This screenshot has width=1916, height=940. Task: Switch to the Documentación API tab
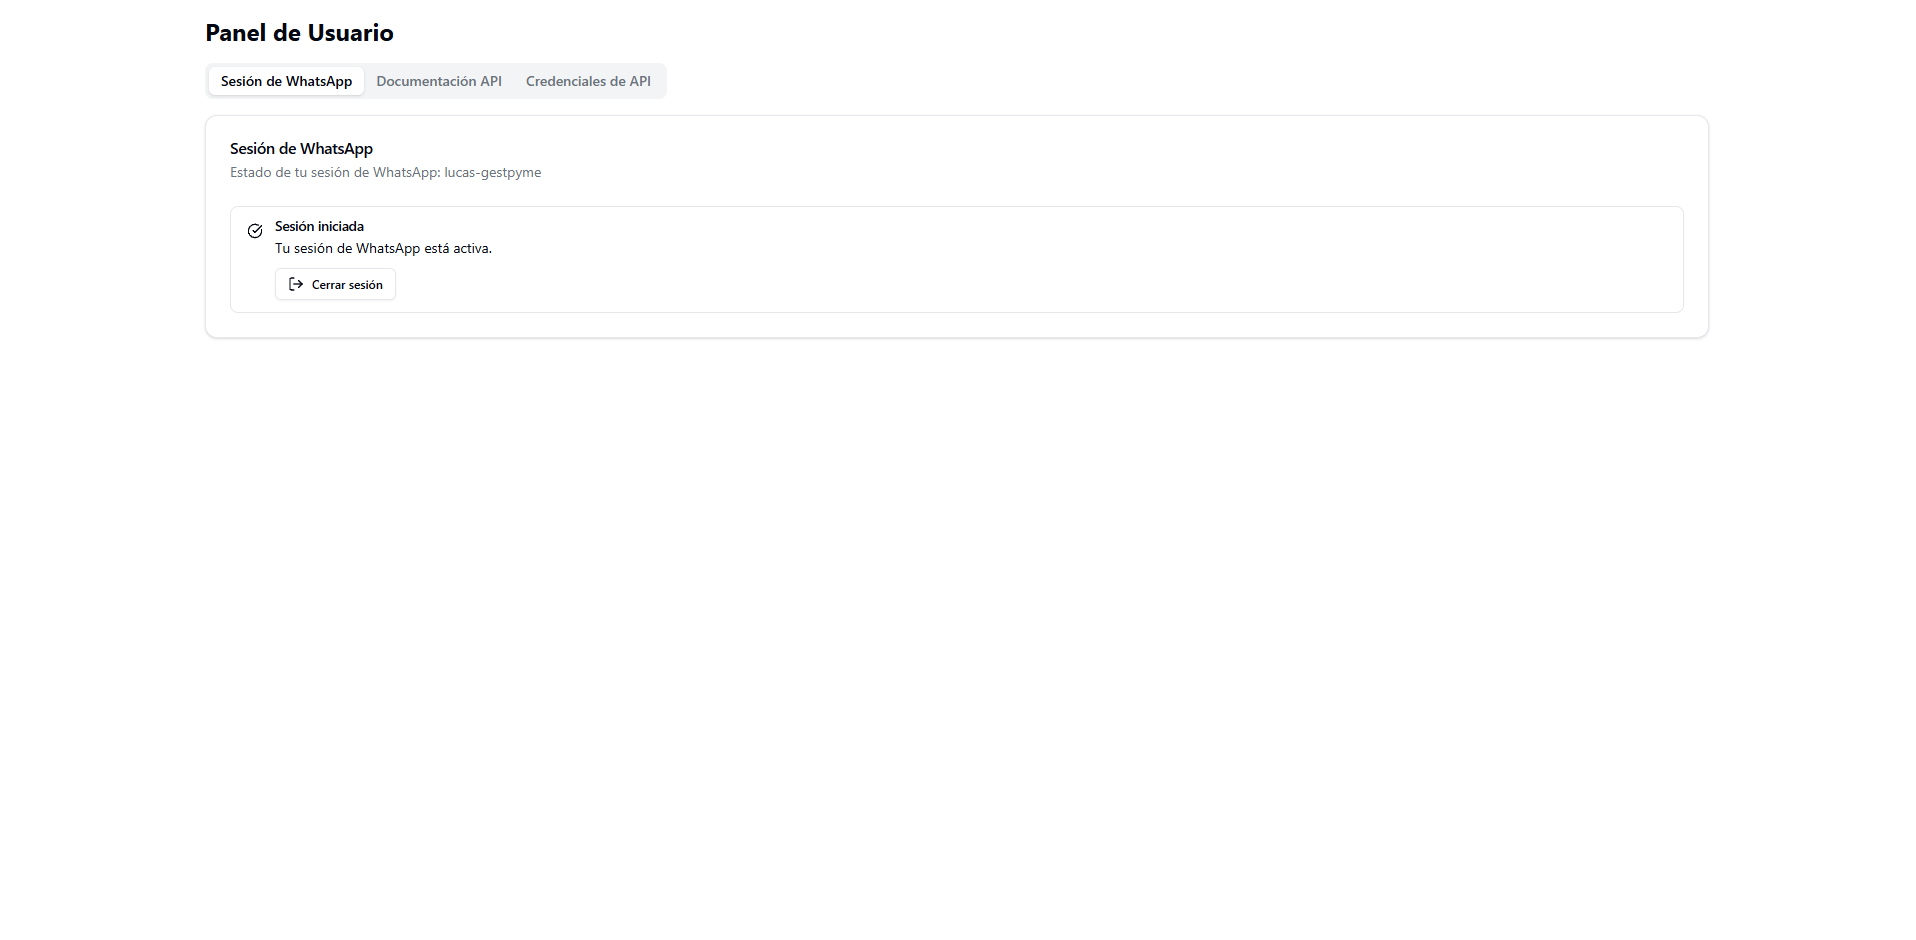pyautogui.click(x=439, y=81)
